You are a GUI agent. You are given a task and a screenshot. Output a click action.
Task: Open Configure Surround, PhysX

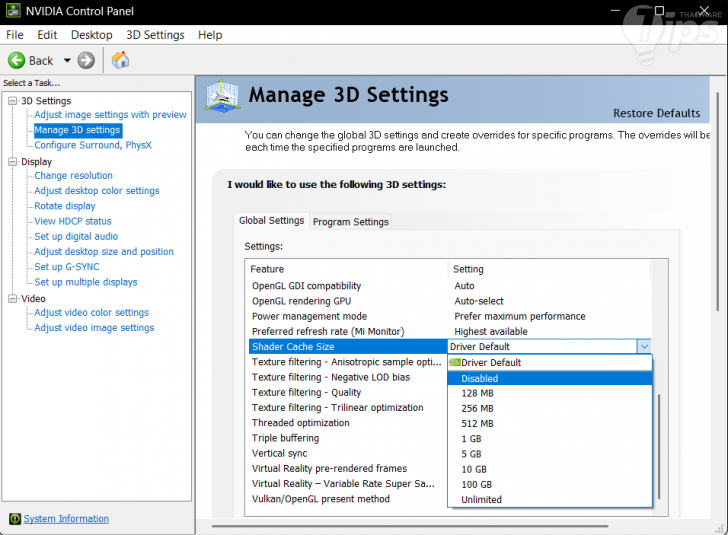point(93,145)
